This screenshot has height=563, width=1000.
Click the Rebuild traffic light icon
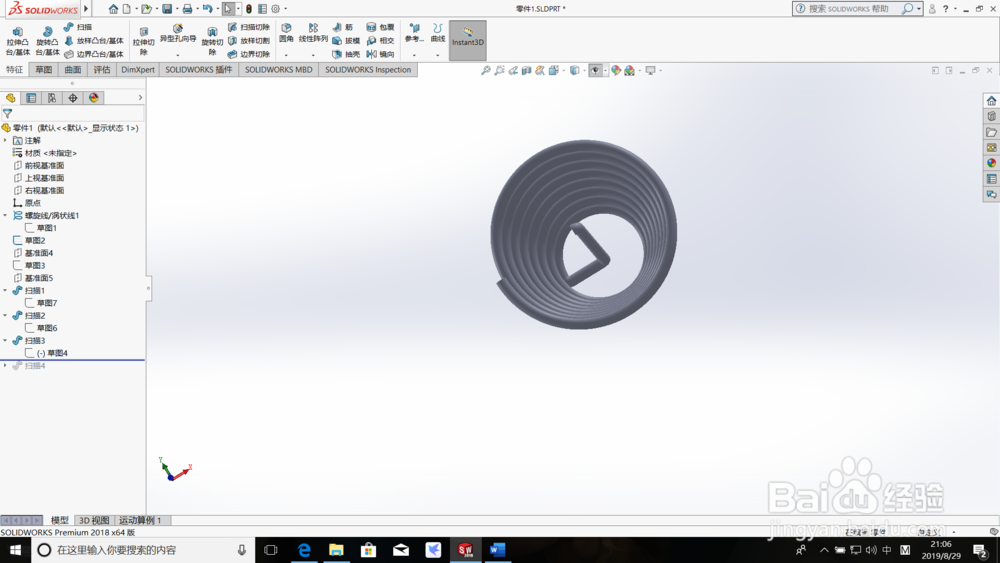[x=249, y=9]
